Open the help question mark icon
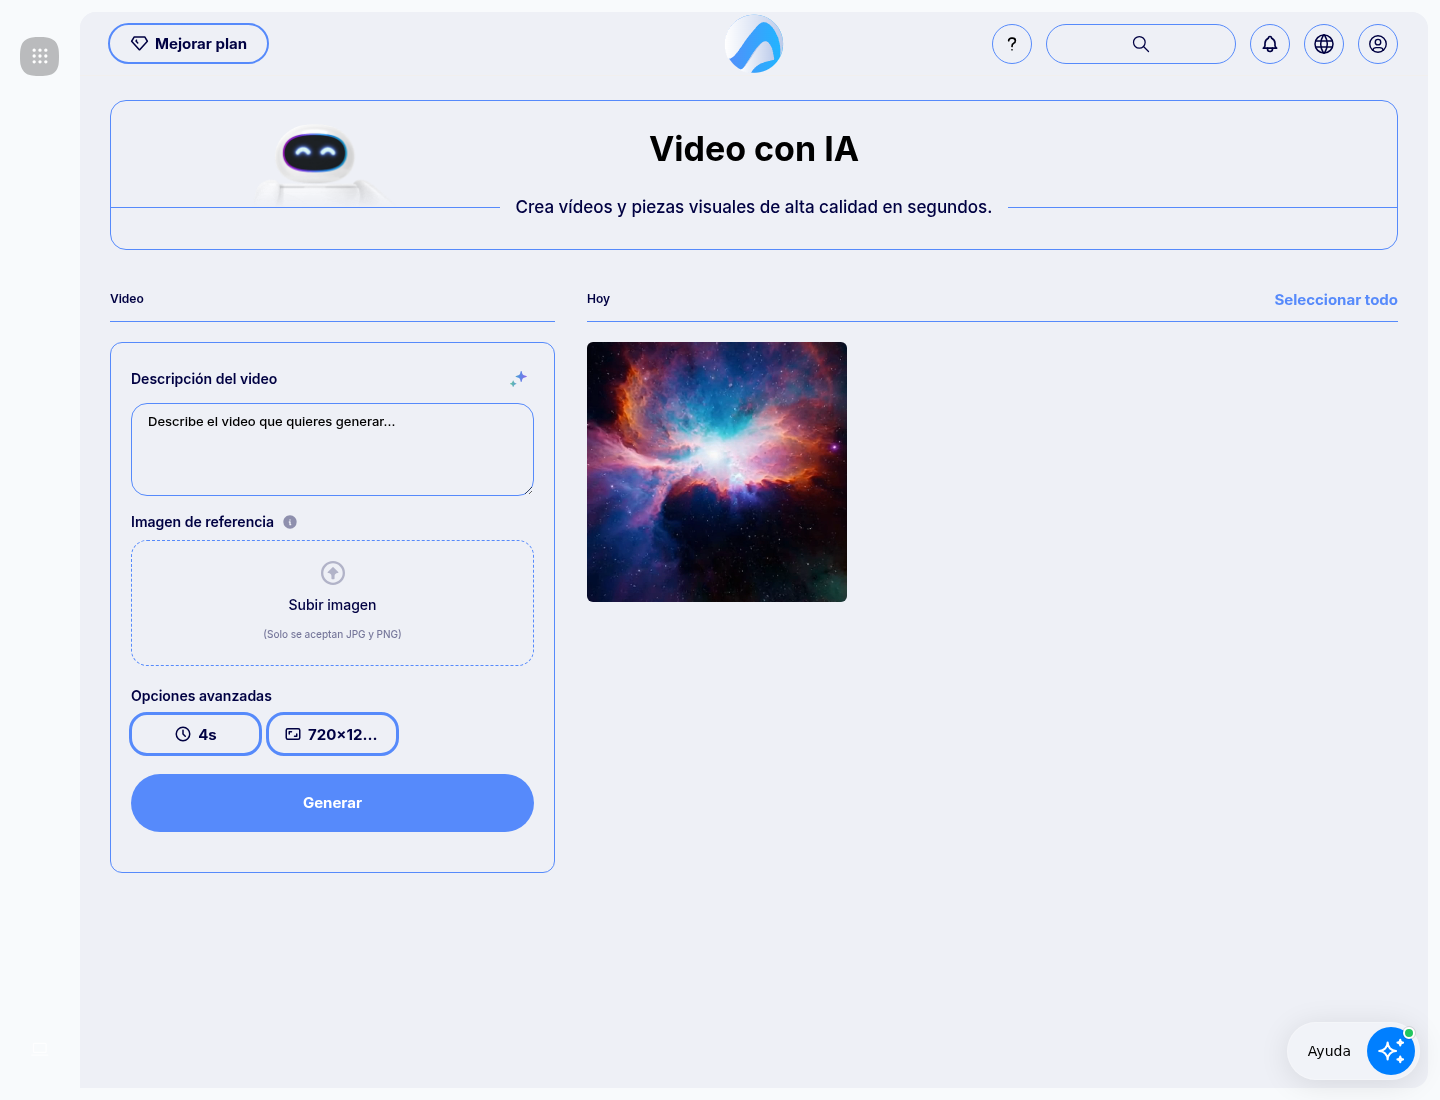The image size is (1440, 1100). (1012, 44)
